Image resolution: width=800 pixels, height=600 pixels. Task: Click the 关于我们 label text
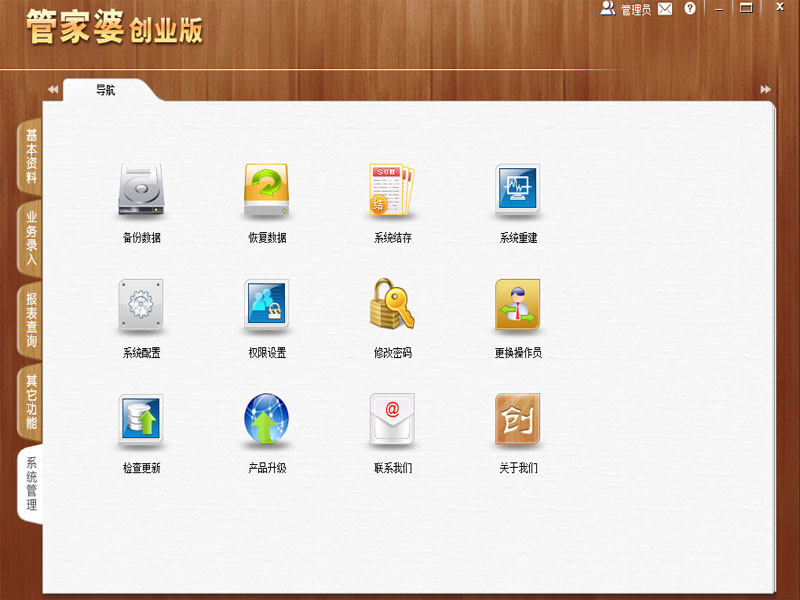pos(518,467)
